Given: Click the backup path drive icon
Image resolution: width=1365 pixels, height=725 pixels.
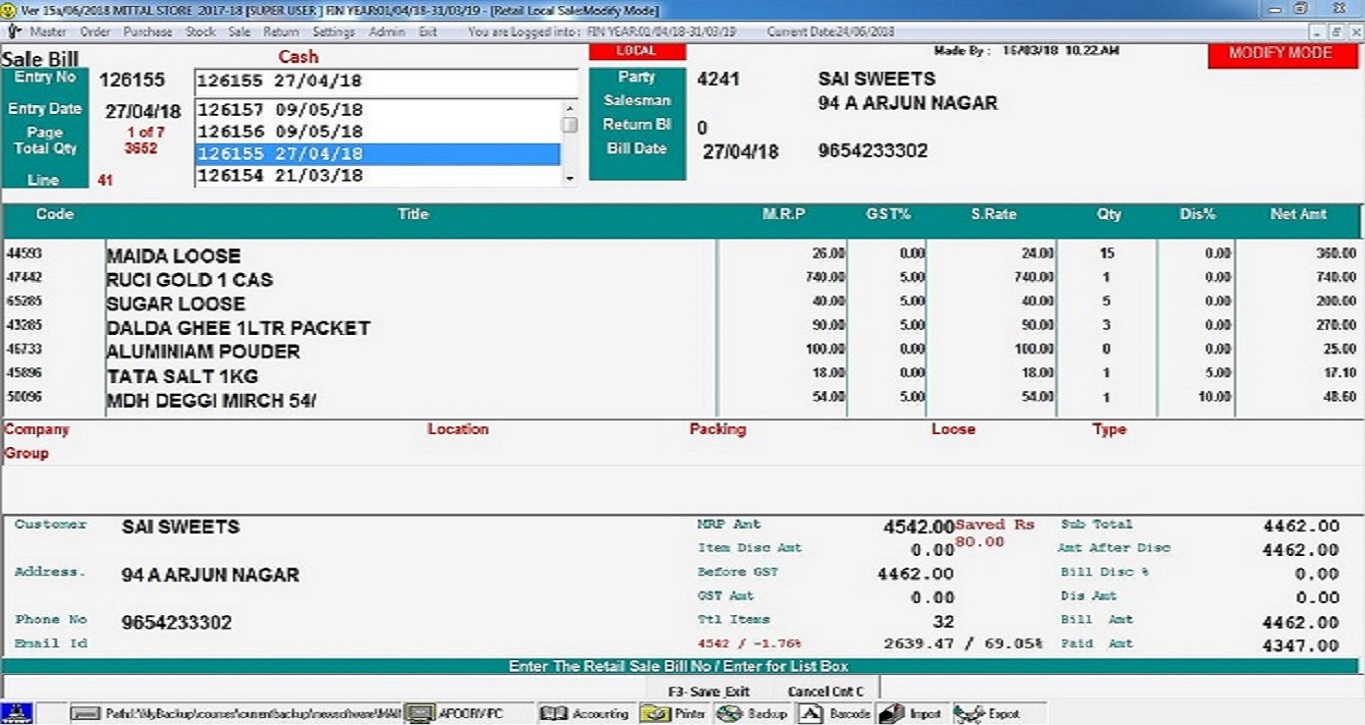Looking at the screenshot, I should 88,714.
